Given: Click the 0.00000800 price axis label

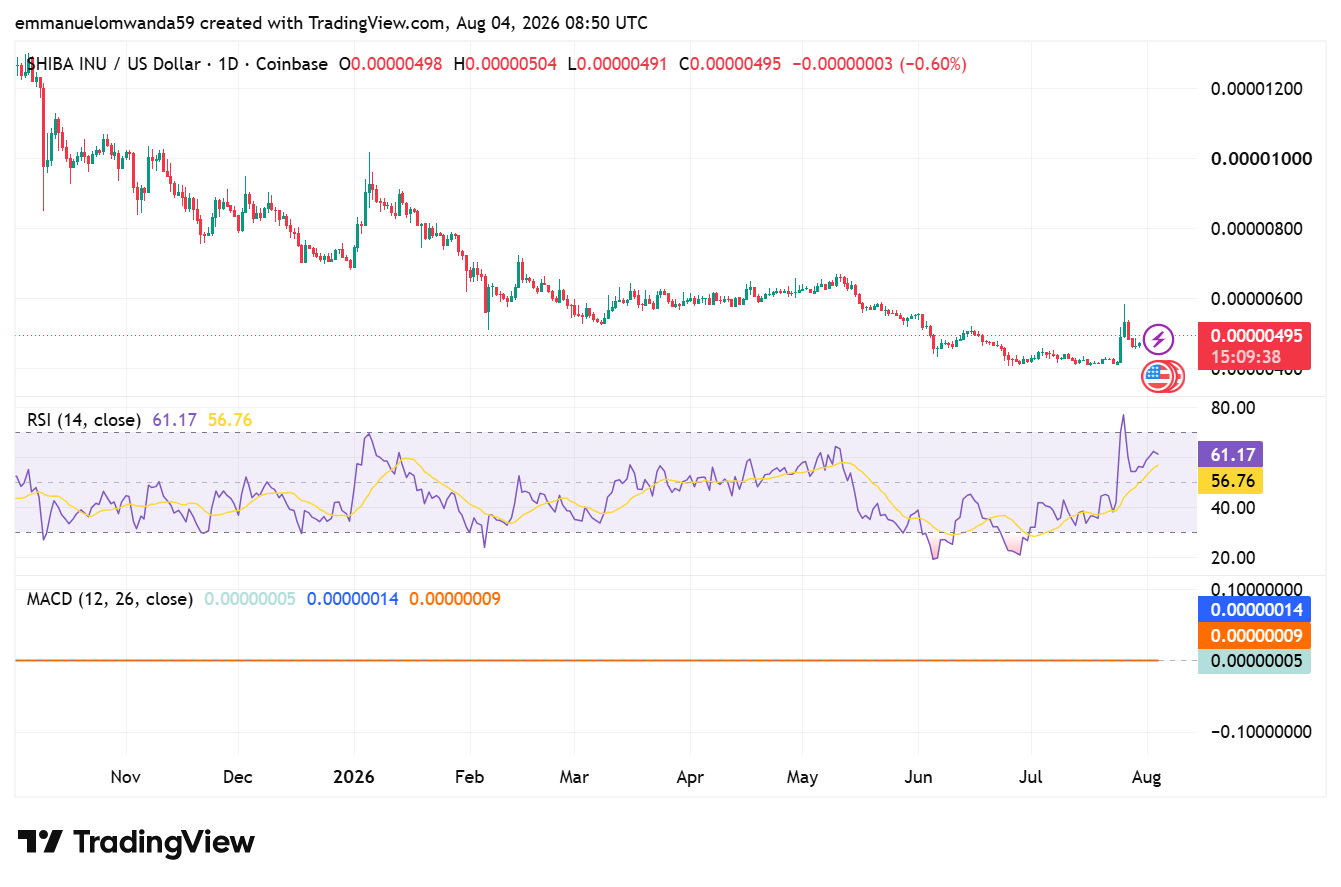Looking at the screenshot, I should tap(1257, 228).
